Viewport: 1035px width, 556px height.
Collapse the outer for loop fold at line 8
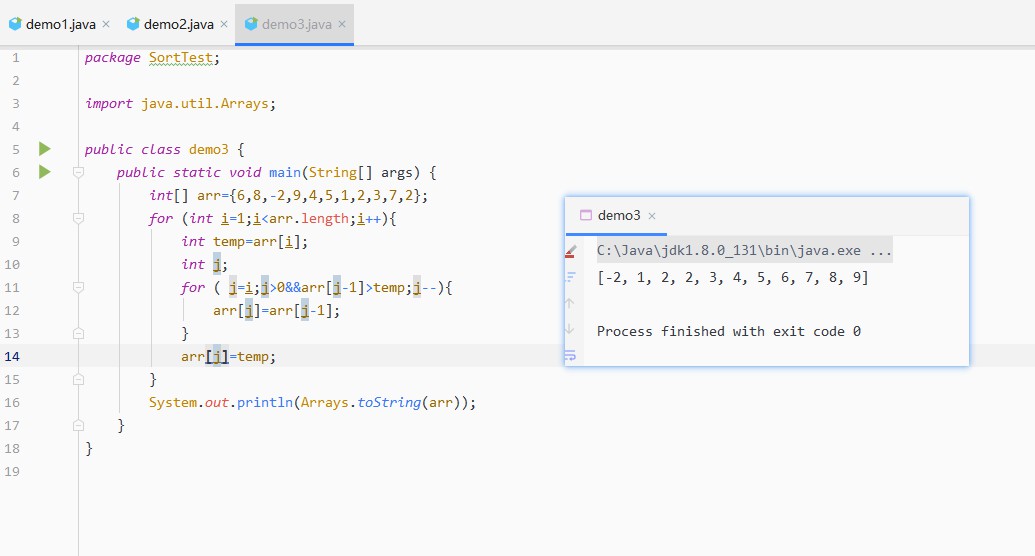click(x=78, y=219)
